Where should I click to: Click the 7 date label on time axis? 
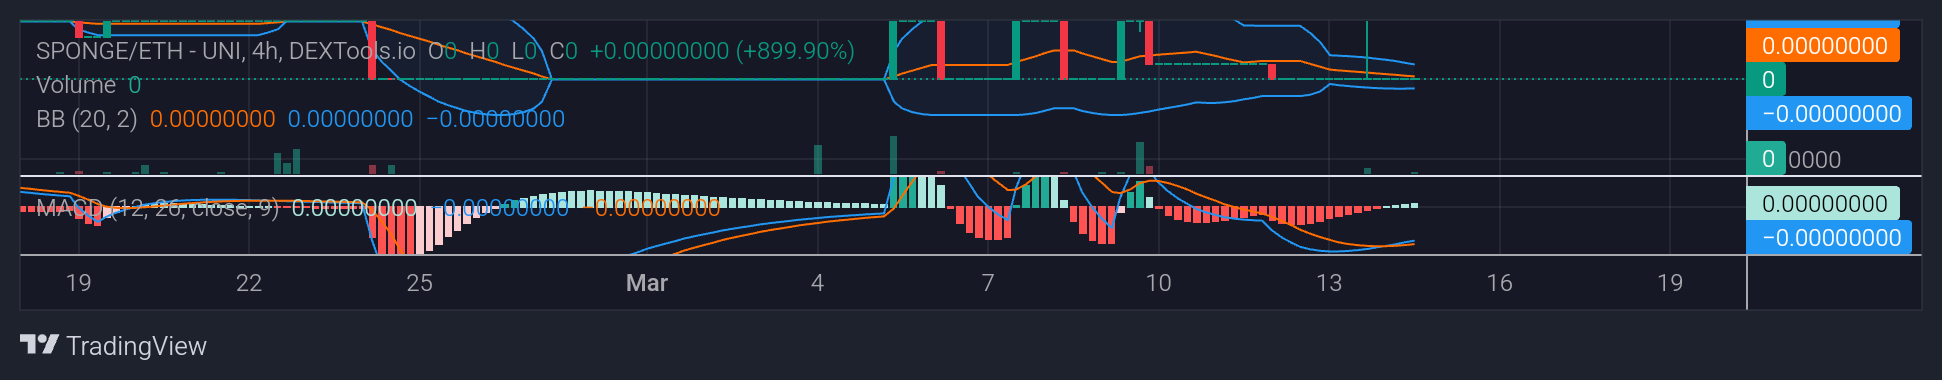click(988, 283)
